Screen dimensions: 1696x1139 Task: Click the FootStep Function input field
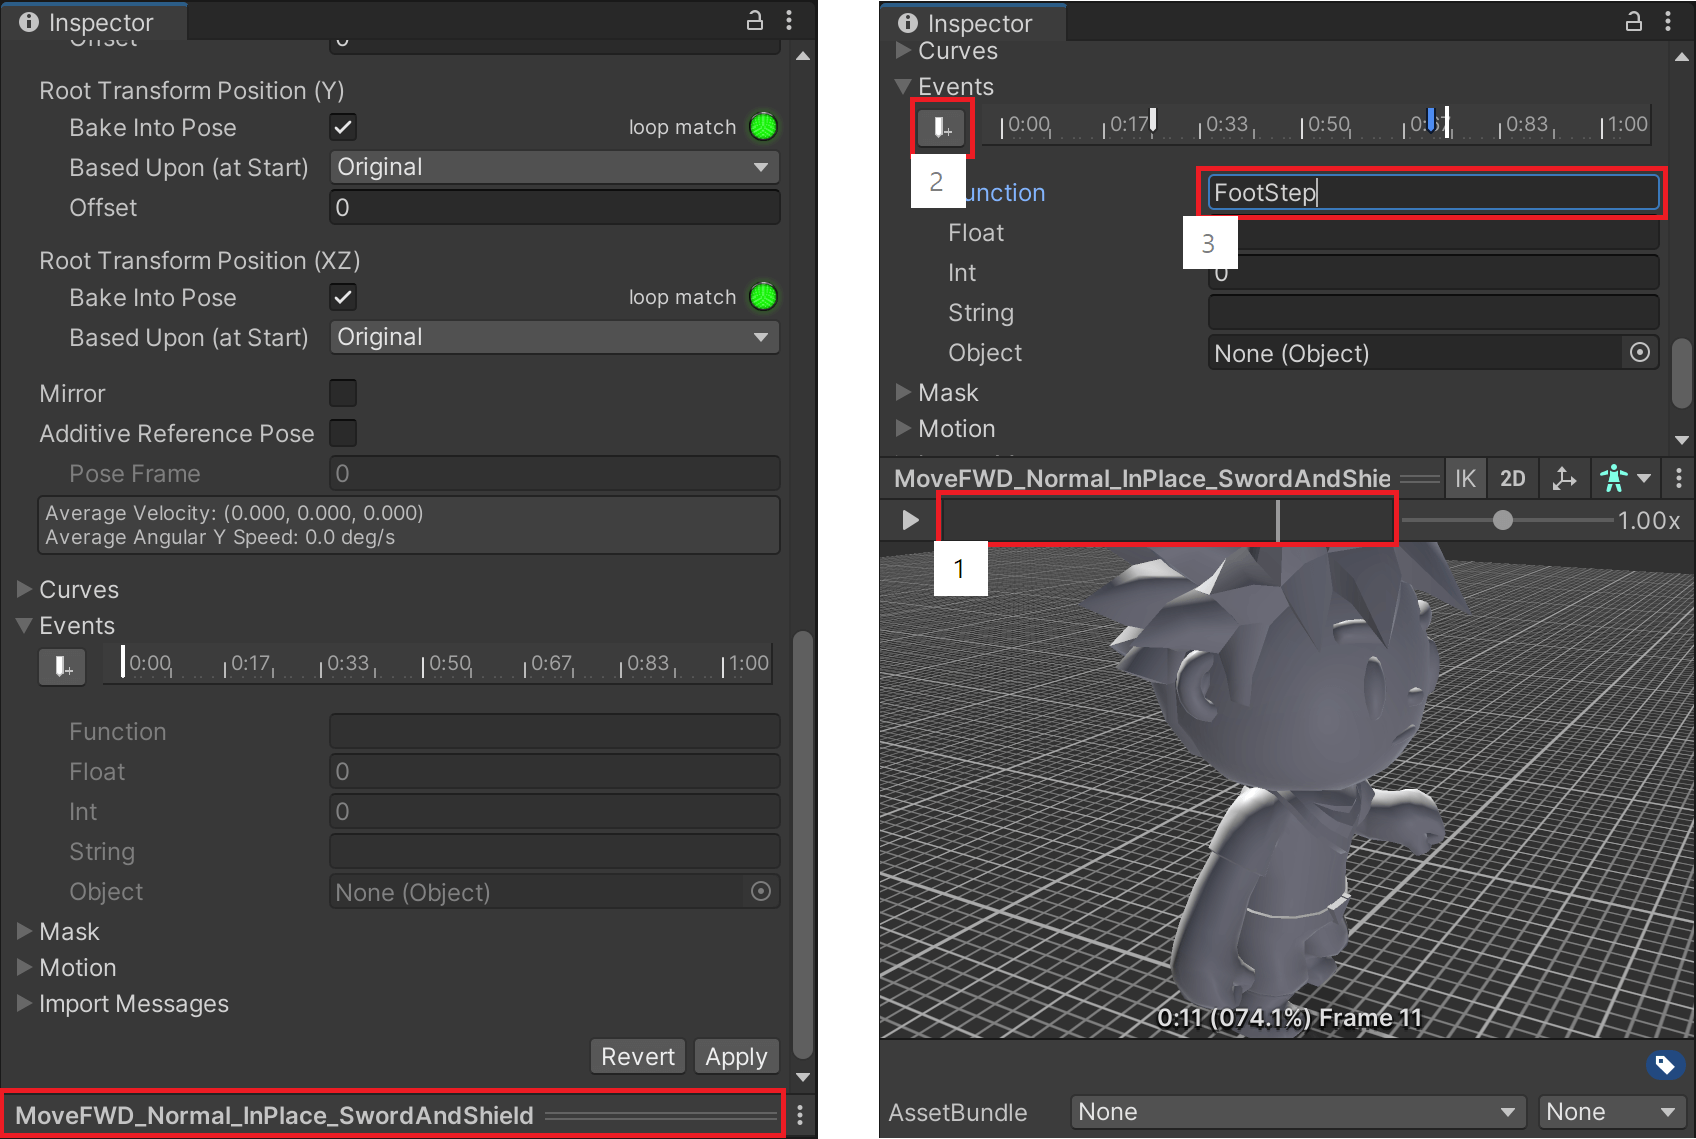[x=1433, y=192]
